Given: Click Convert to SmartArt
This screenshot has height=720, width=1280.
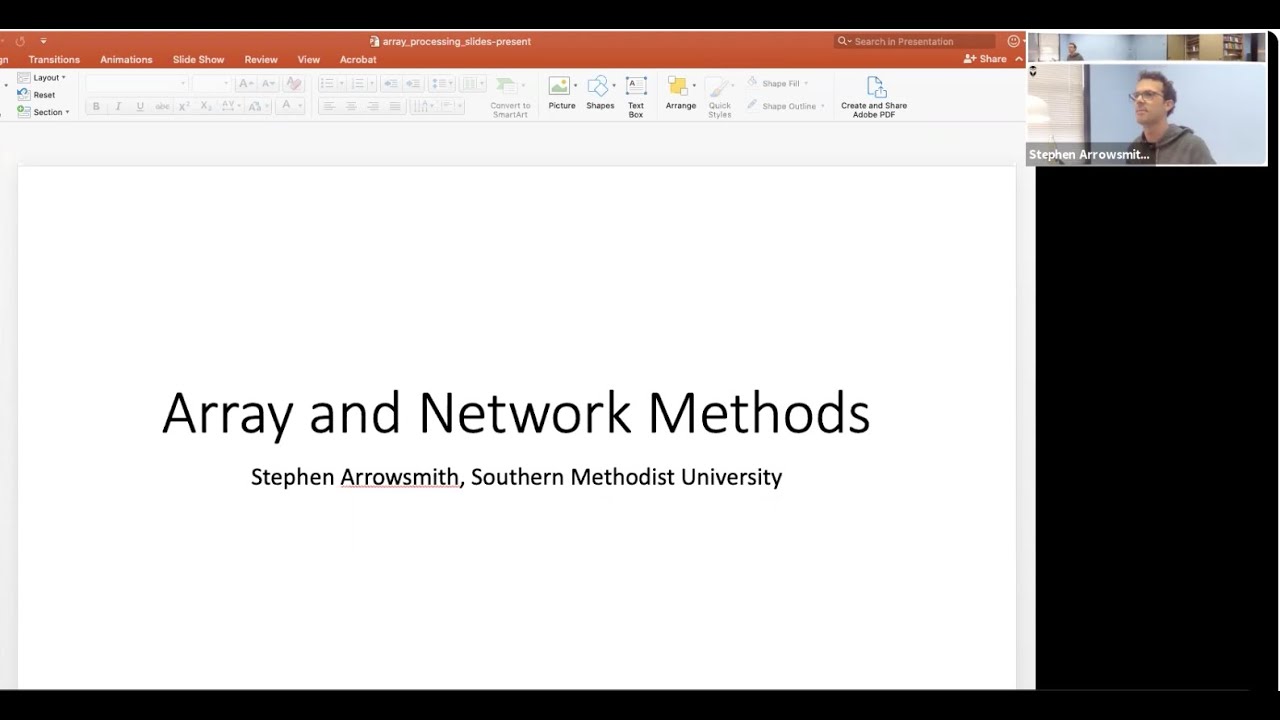Looking at the screenshot, I should tap(510, 97).
